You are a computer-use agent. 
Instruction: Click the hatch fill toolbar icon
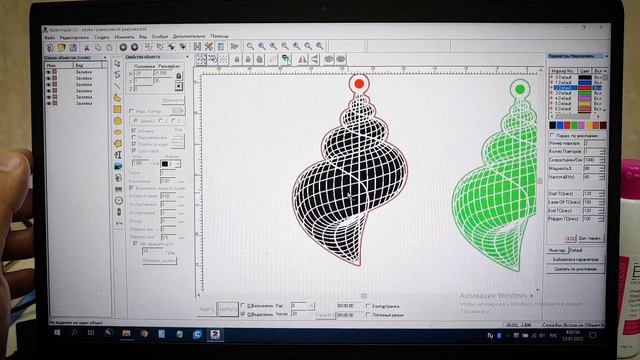point(197,47)
